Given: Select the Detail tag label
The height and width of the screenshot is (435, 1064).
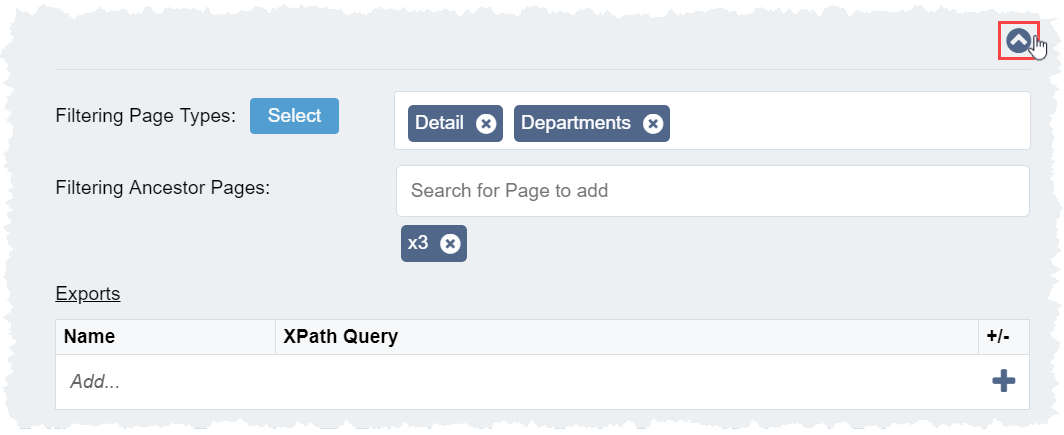Looking at the screenshot, I should [440, 123].
